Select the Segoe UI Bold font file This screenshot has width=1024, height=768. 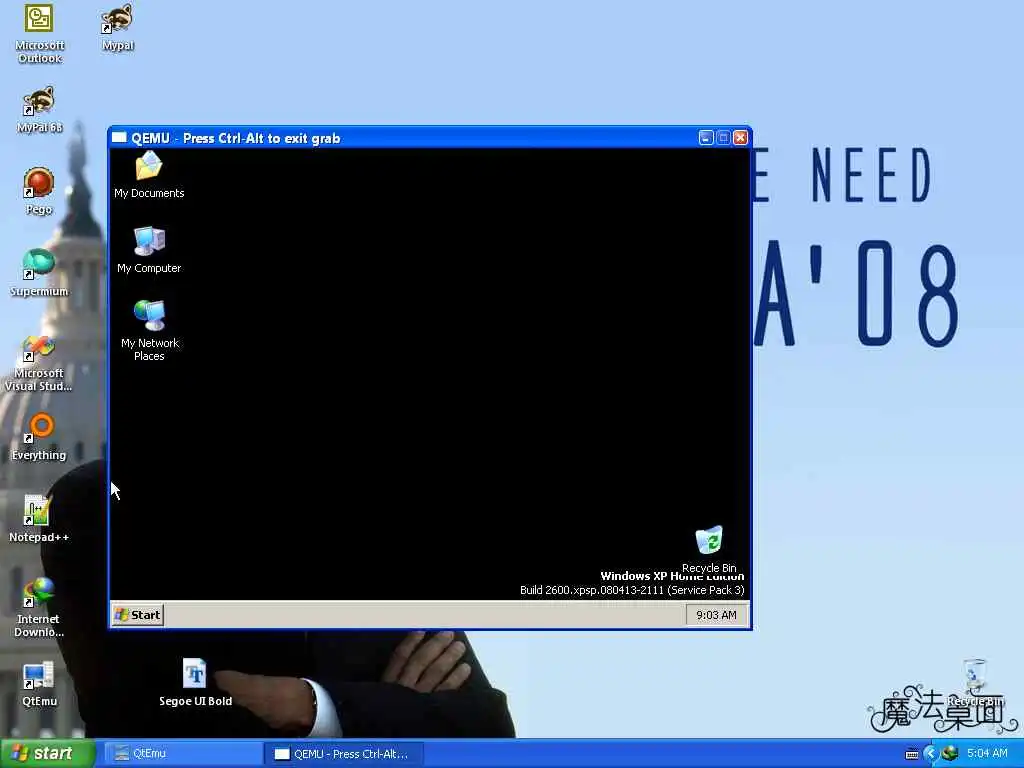(195, 683)
